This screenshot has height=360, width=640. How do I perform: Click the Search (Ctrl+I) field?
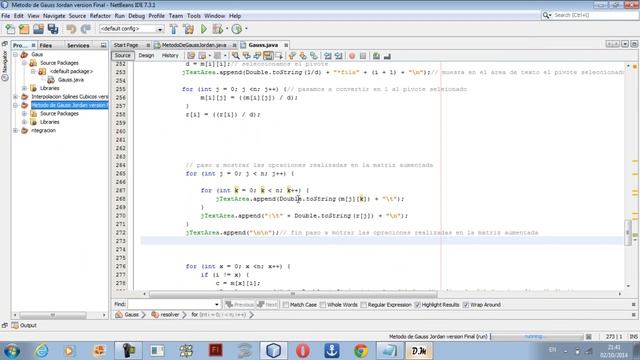click(x=589, y=15)
